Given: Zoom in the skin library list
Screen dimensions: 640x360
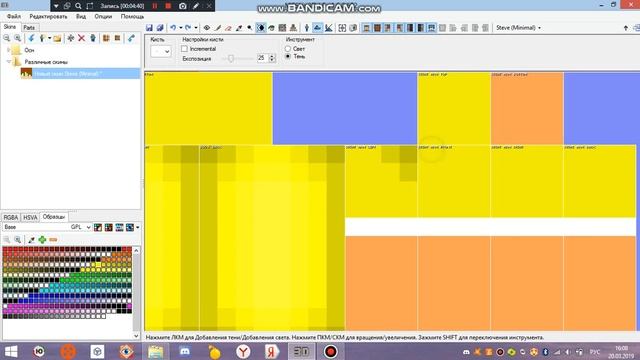Looking at the screenshot, I should point(18,38).
